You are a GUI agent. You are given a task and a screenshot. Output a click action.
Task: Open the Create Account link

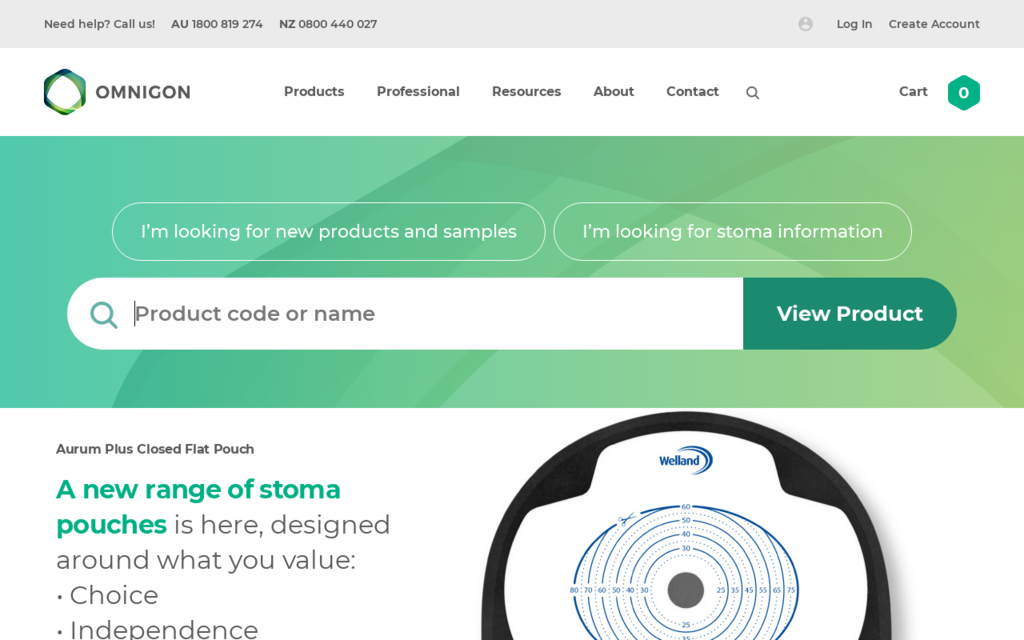(934, 24)
